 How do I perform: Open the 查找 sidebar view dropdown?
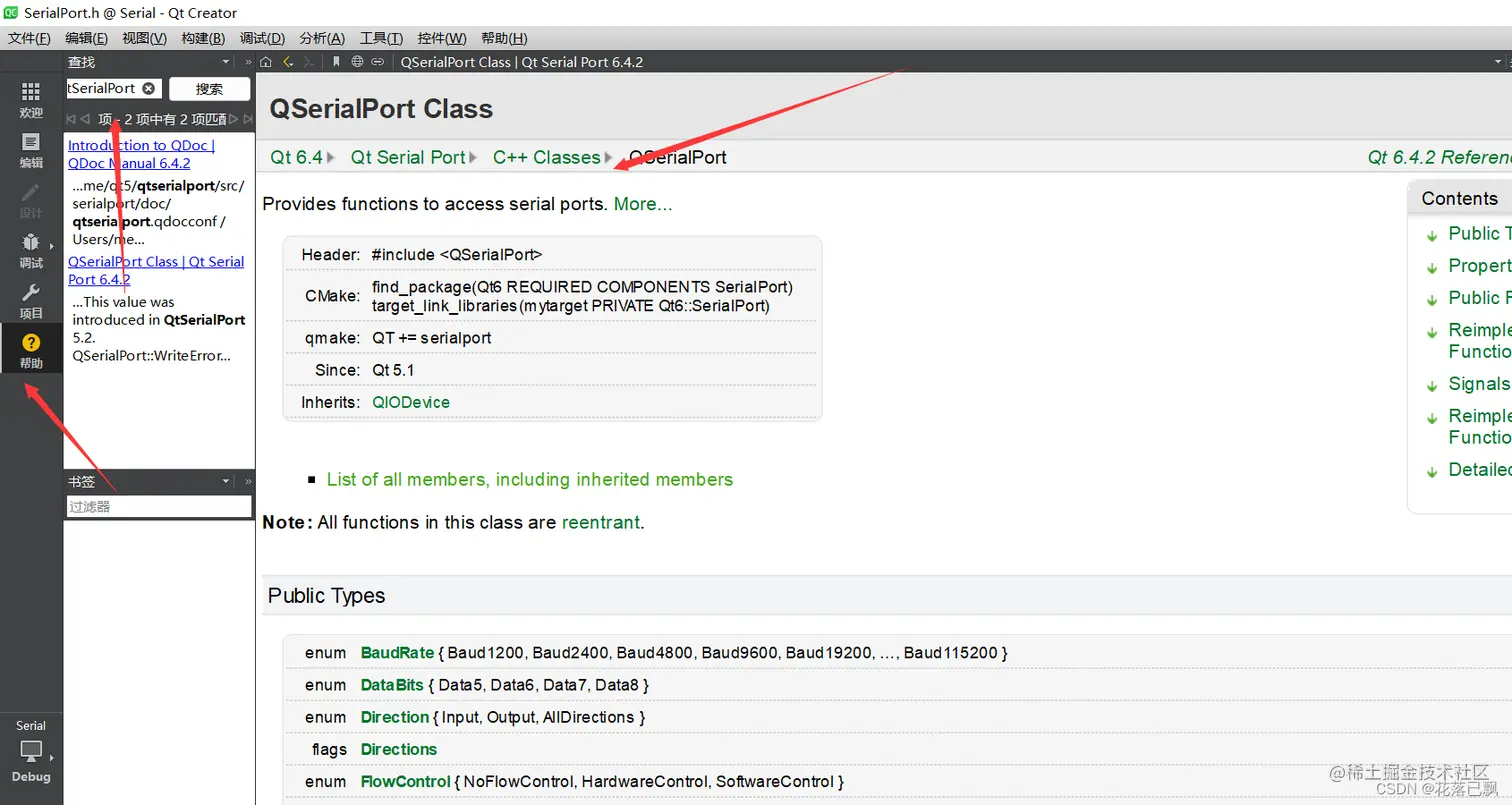[225, 62]
